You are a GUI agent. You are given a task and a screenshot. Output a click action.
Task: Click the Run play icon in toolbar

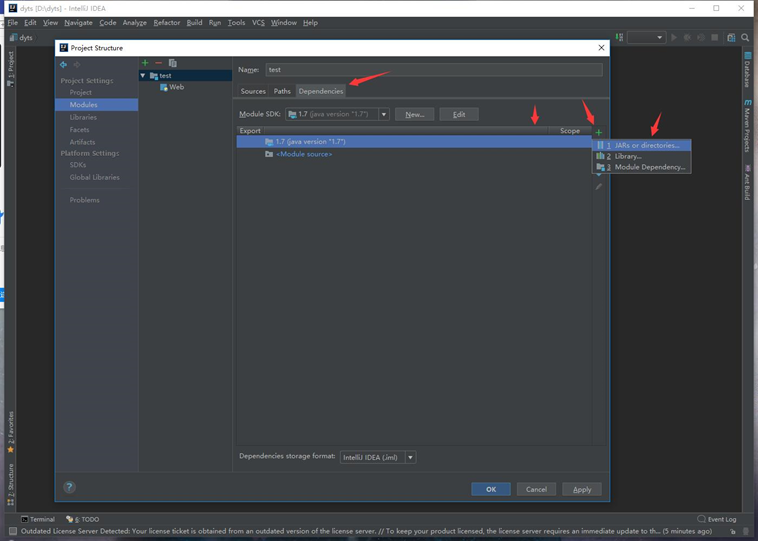674,38
